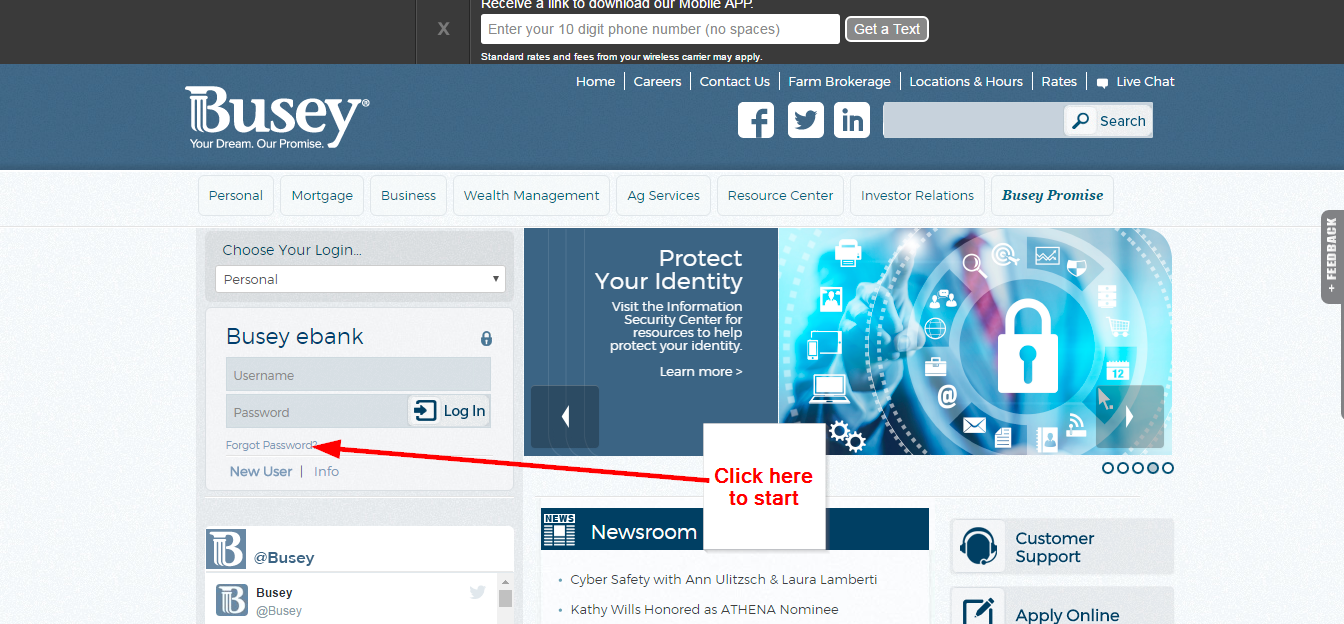The height and width of the screenshot is (624, 1344).
Task: Focus the 10 digit phone number field
Action: pos(660,29)
